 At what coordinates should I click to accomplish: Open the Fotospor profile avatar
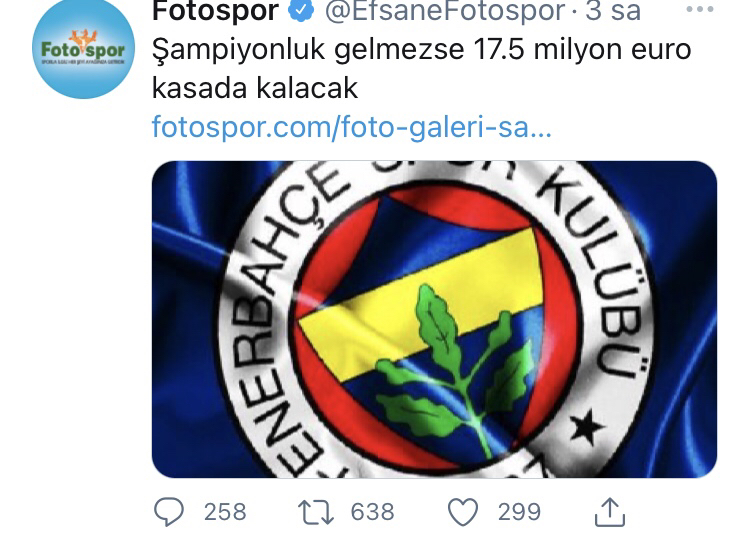83,48
